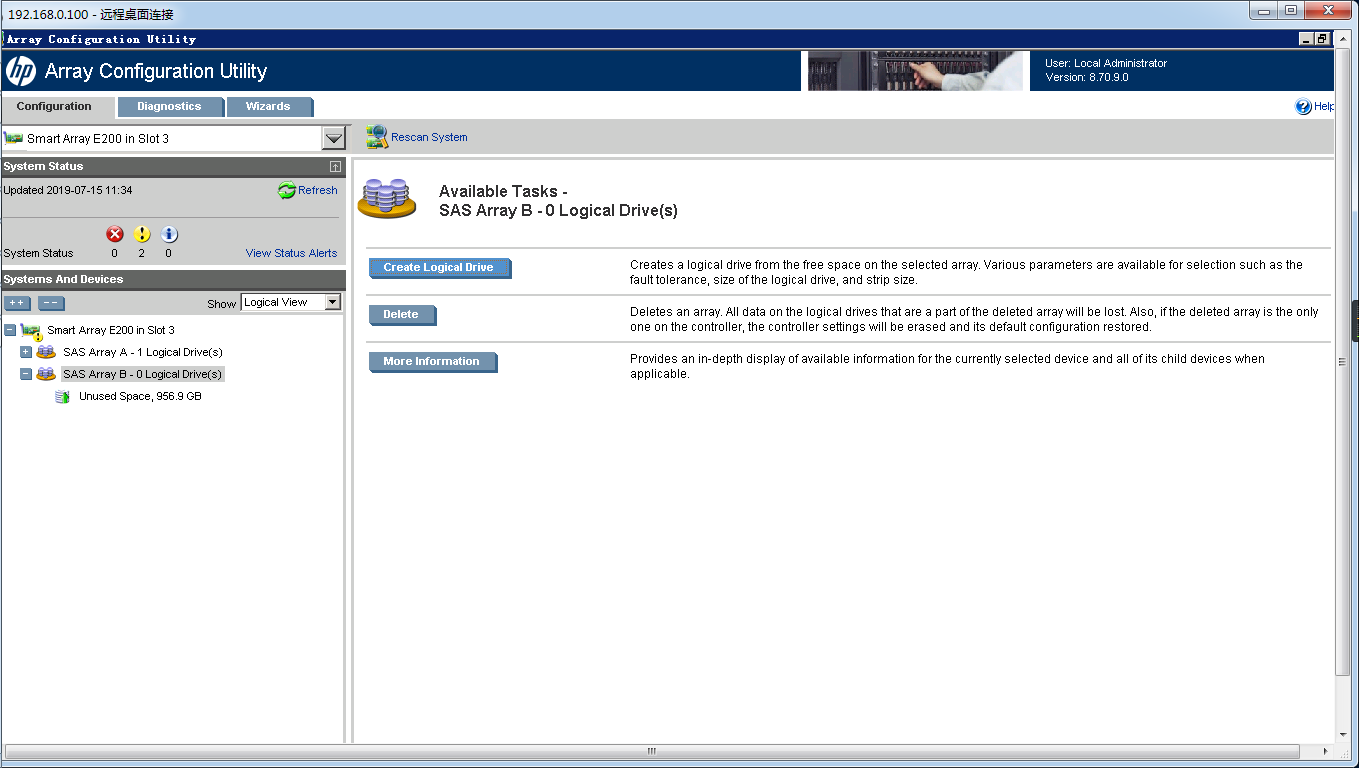1359x768 pixels.
Task: Open the controller selection dropdown arrow
Action: pos(333,139)
